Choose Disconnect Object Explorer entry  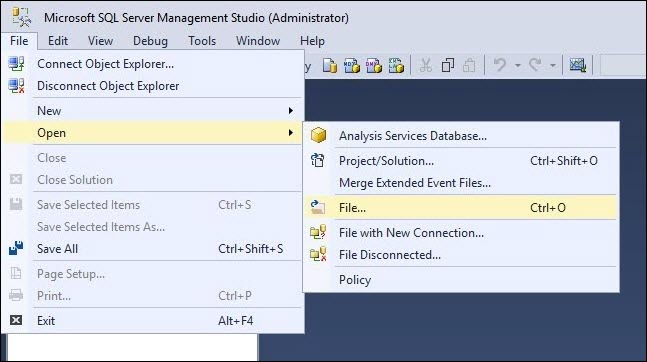[153, 86]
